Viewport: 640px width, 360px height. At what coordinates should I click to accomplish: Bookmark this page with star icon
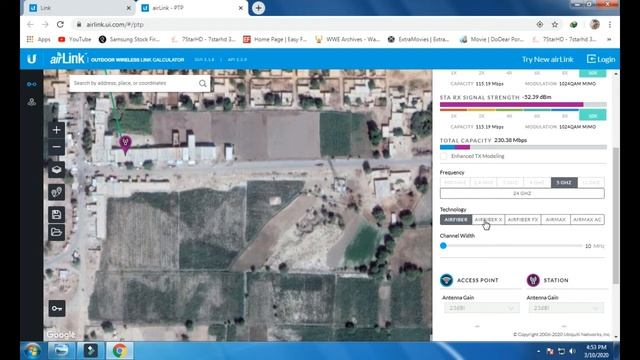coord(555,24)
